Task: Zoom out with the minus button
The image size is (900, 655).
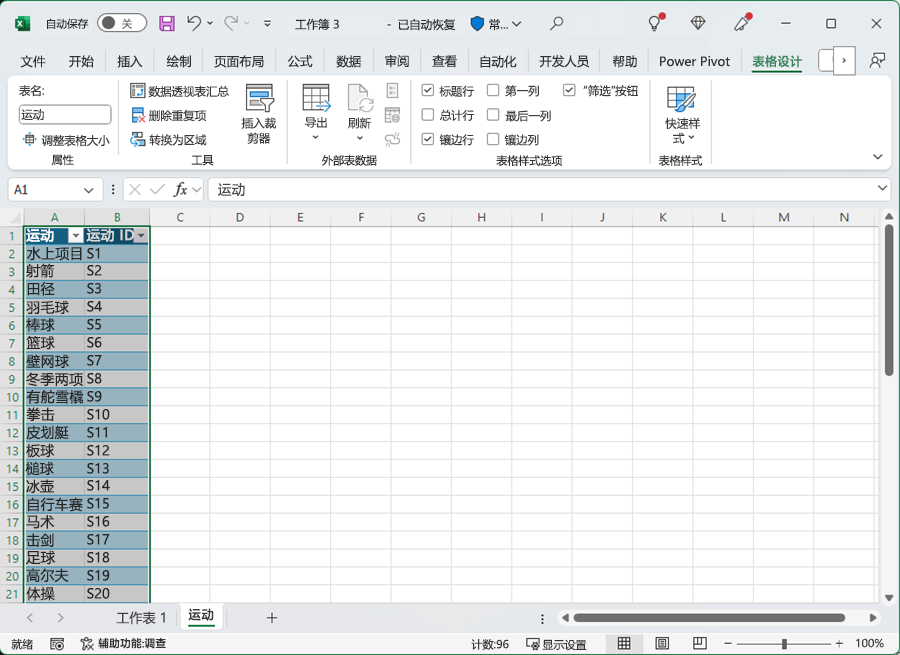Action: coord(728,644)
